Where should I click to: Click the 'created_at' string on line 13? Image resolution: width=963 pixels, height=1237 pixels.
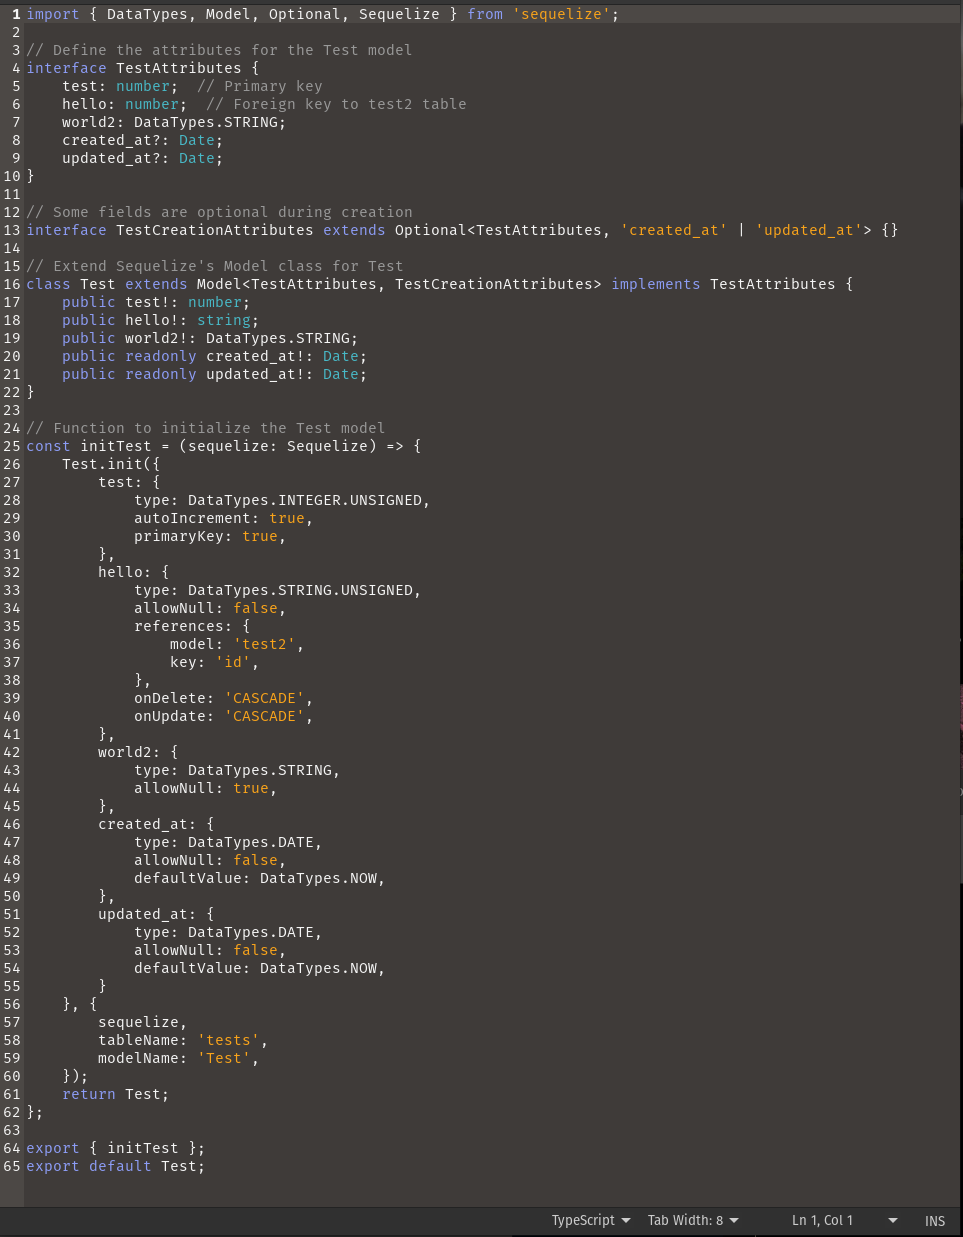pos(673,230)
